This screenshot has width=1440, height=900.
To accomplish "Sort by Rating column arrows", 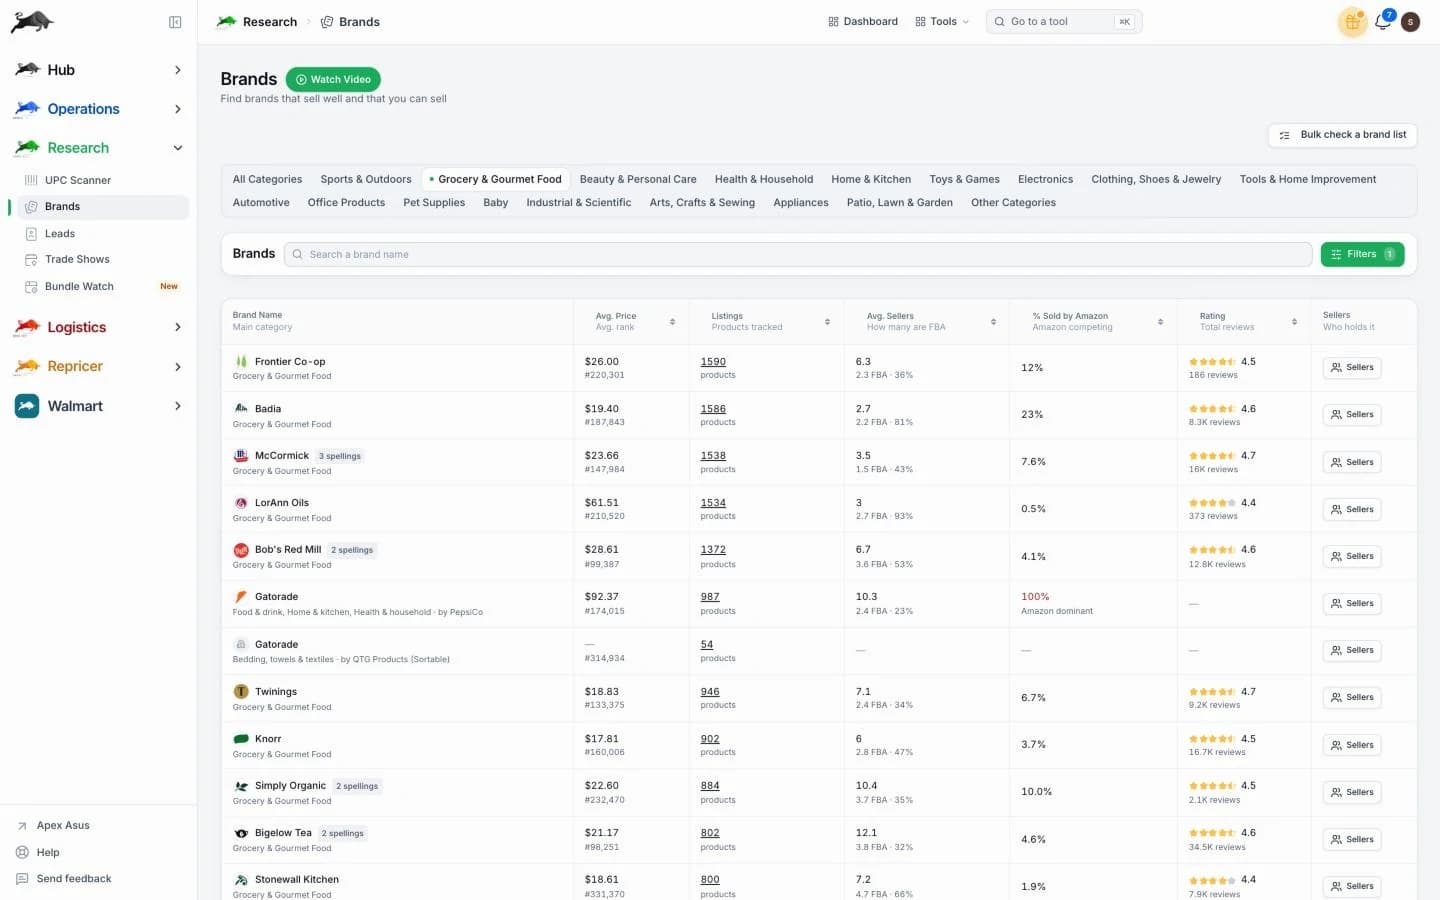I will click(x=1294, y=321).
